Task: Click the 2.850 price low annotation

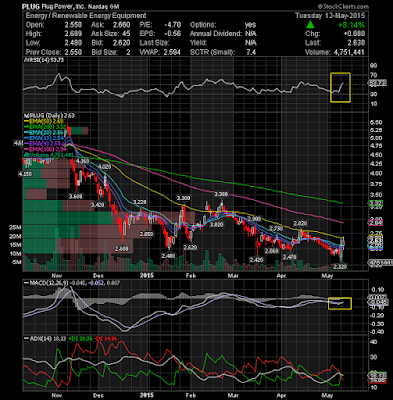Action: click(146, 234)
